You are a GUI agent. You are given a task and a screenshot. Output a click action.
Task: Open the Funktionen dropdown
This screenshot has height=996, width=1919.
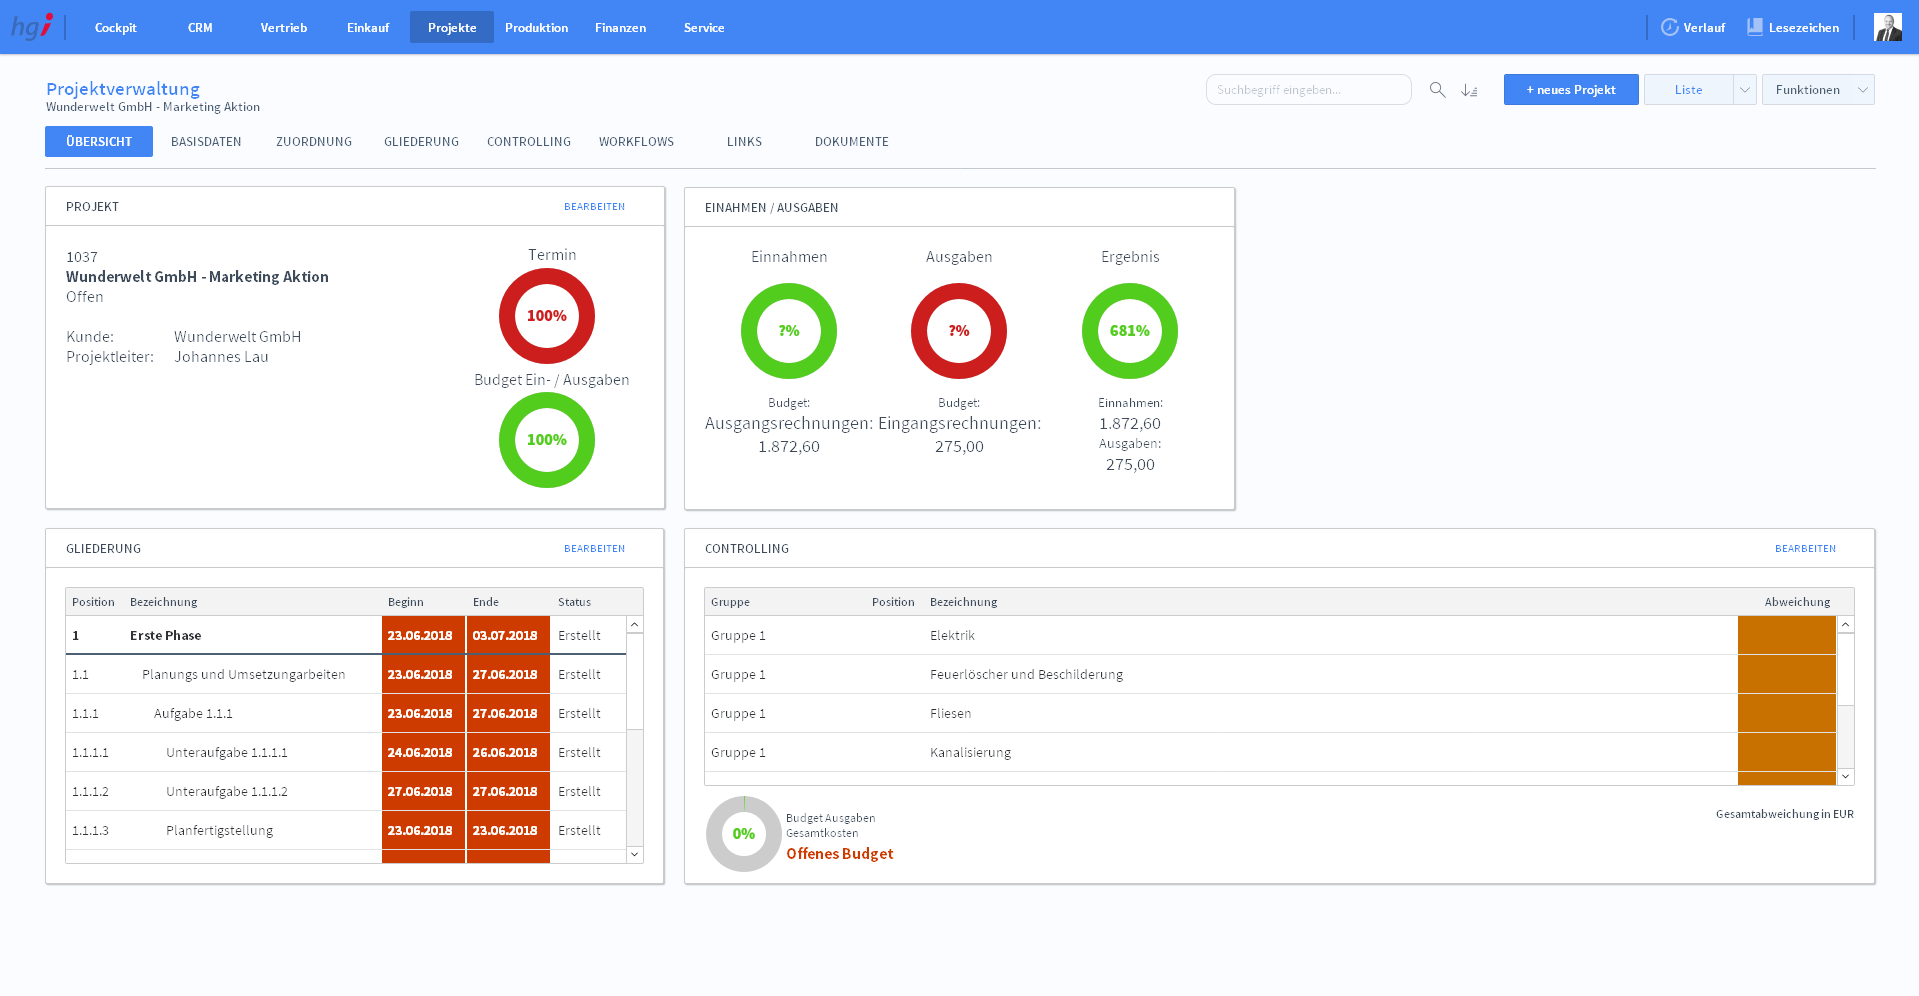[x=1817, y=90]
